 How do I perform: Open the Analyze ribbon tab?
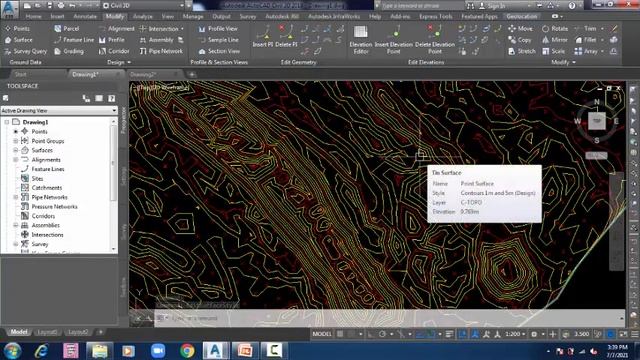click(x=142, y=16)
